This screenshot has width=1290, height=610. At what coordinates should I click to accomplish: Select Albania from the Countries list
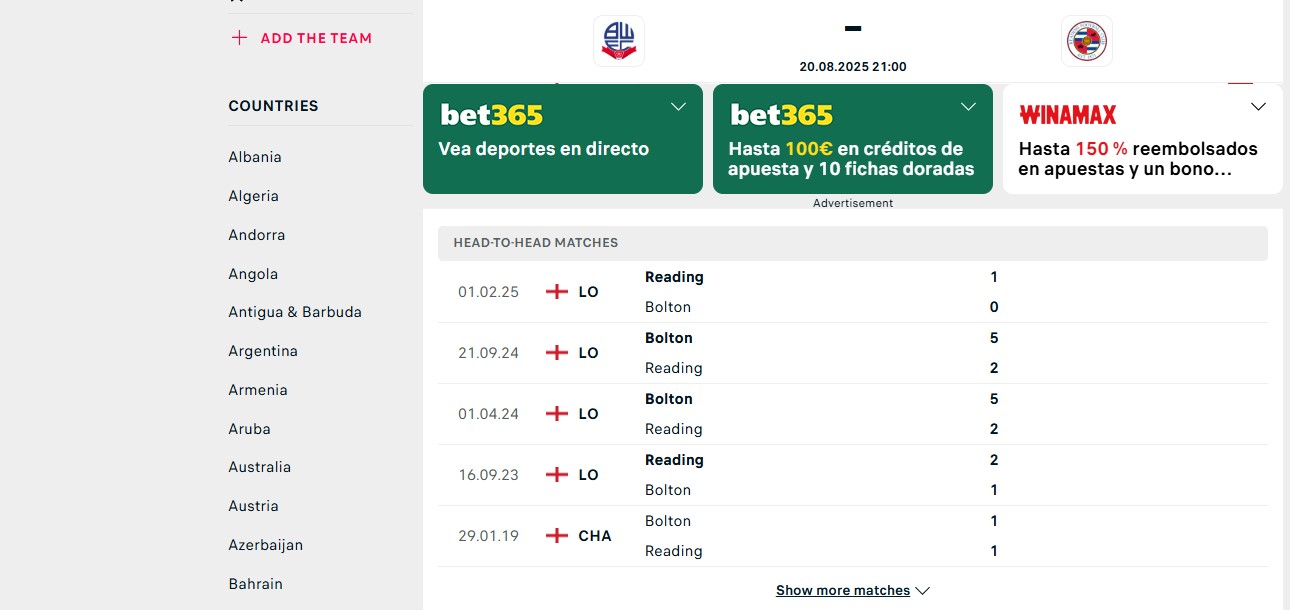[255, 157]
